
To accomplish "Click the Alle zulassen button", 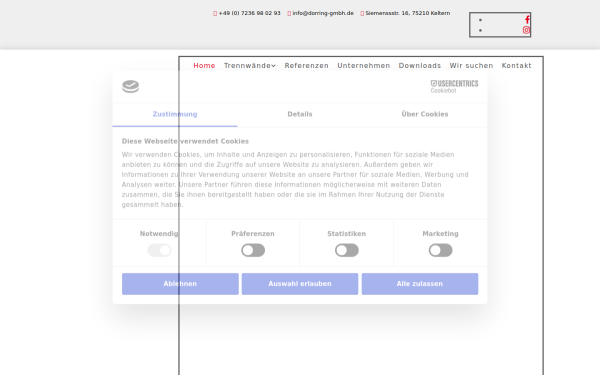I will coord(420,284).
